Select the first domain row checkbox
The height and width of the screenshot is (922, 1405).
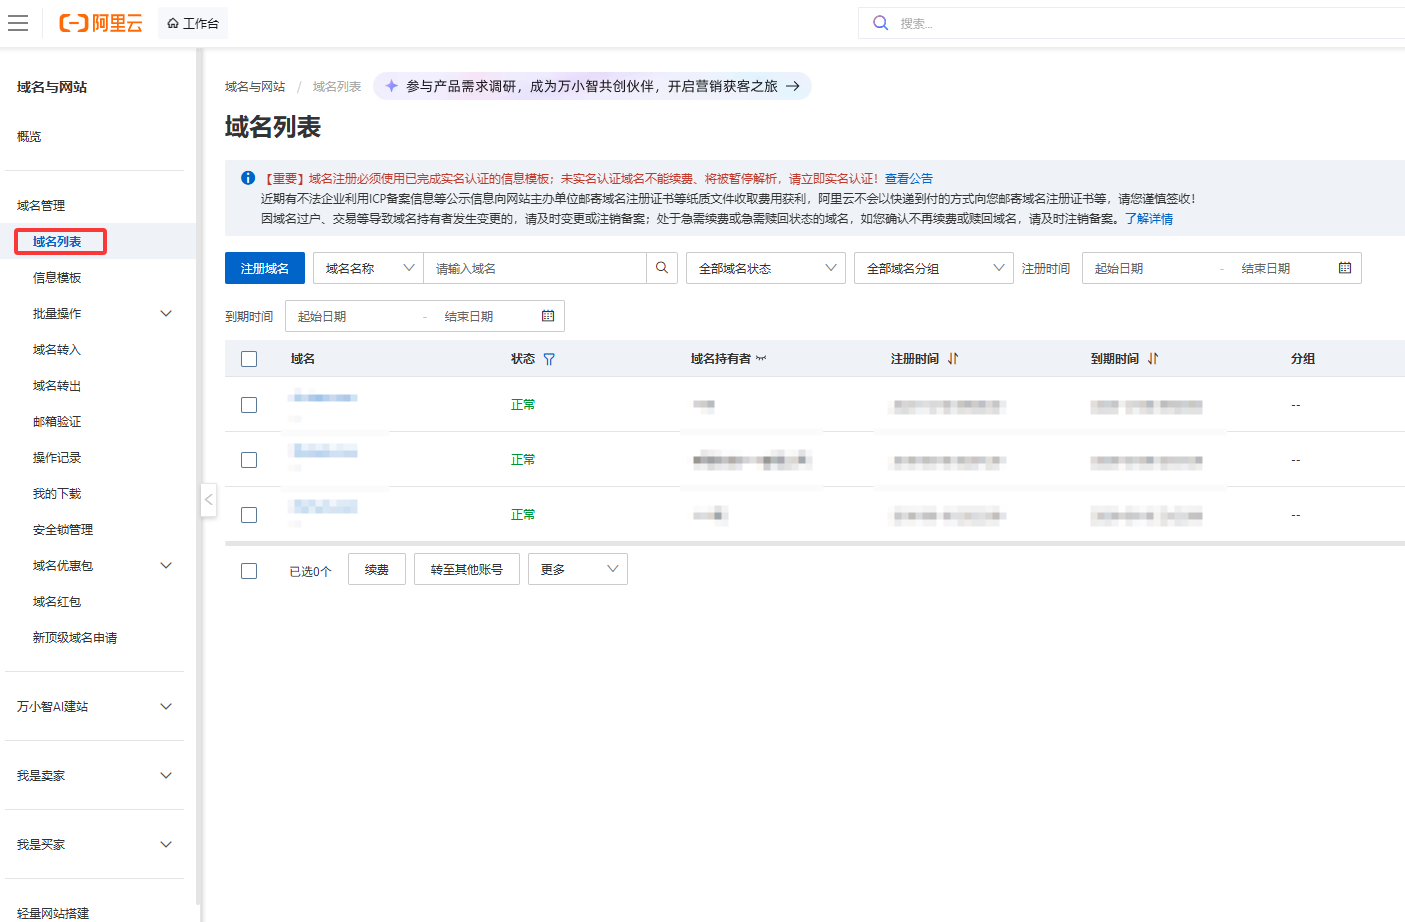coord(249,405)
